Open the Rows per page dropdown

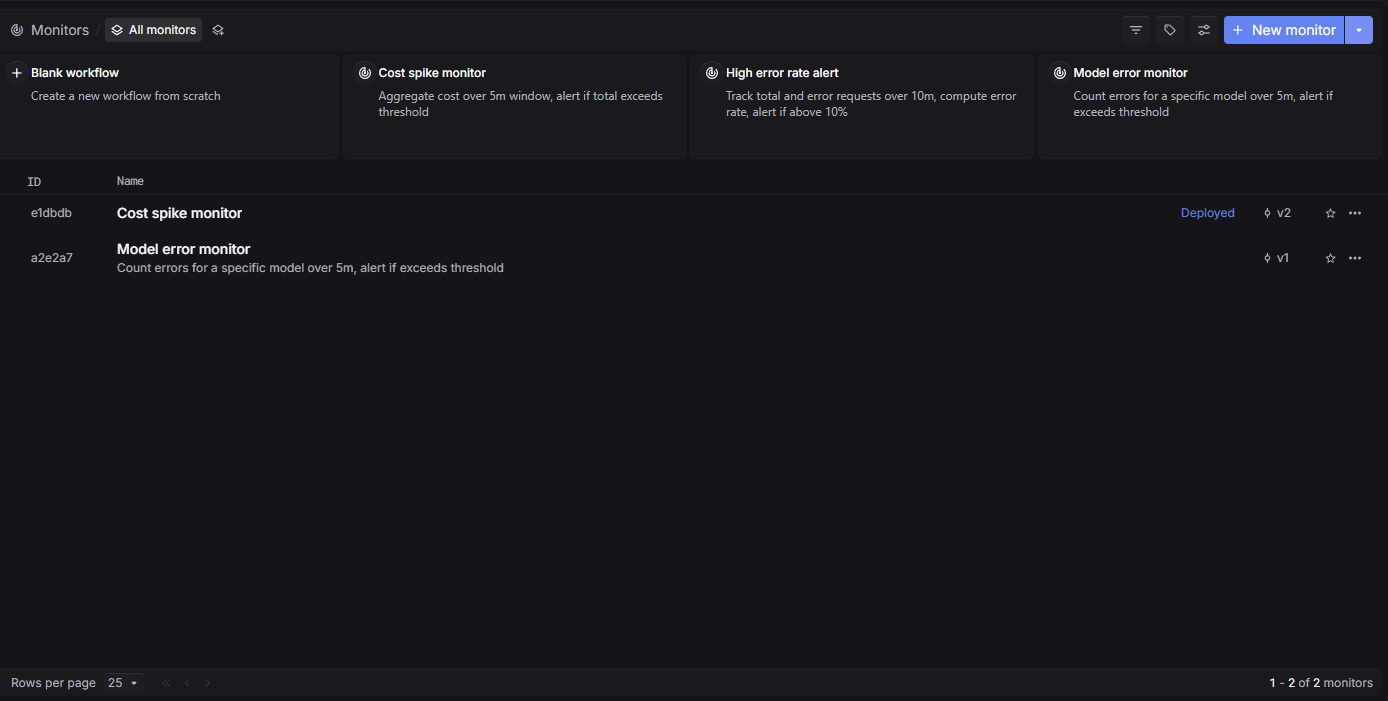point(123,683)
